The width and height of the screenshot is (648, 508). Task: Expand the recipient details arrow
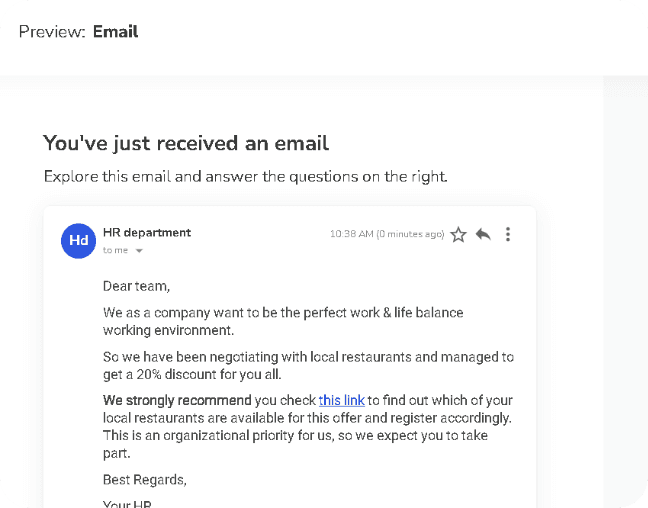(139, 250)
